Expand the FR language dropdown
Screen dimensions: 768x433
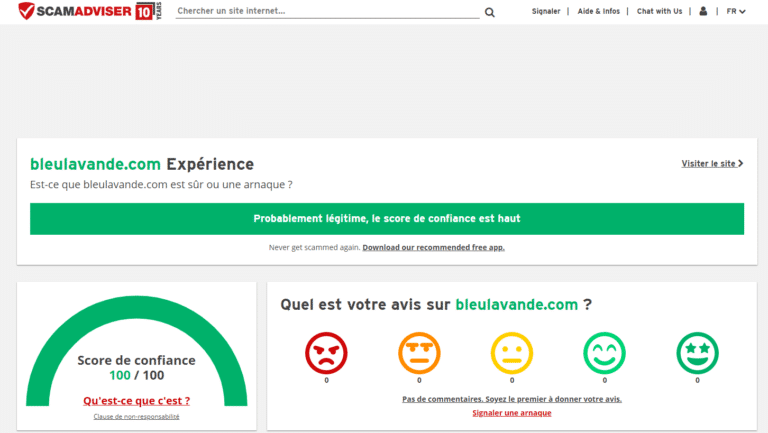[x=736, y=11]
